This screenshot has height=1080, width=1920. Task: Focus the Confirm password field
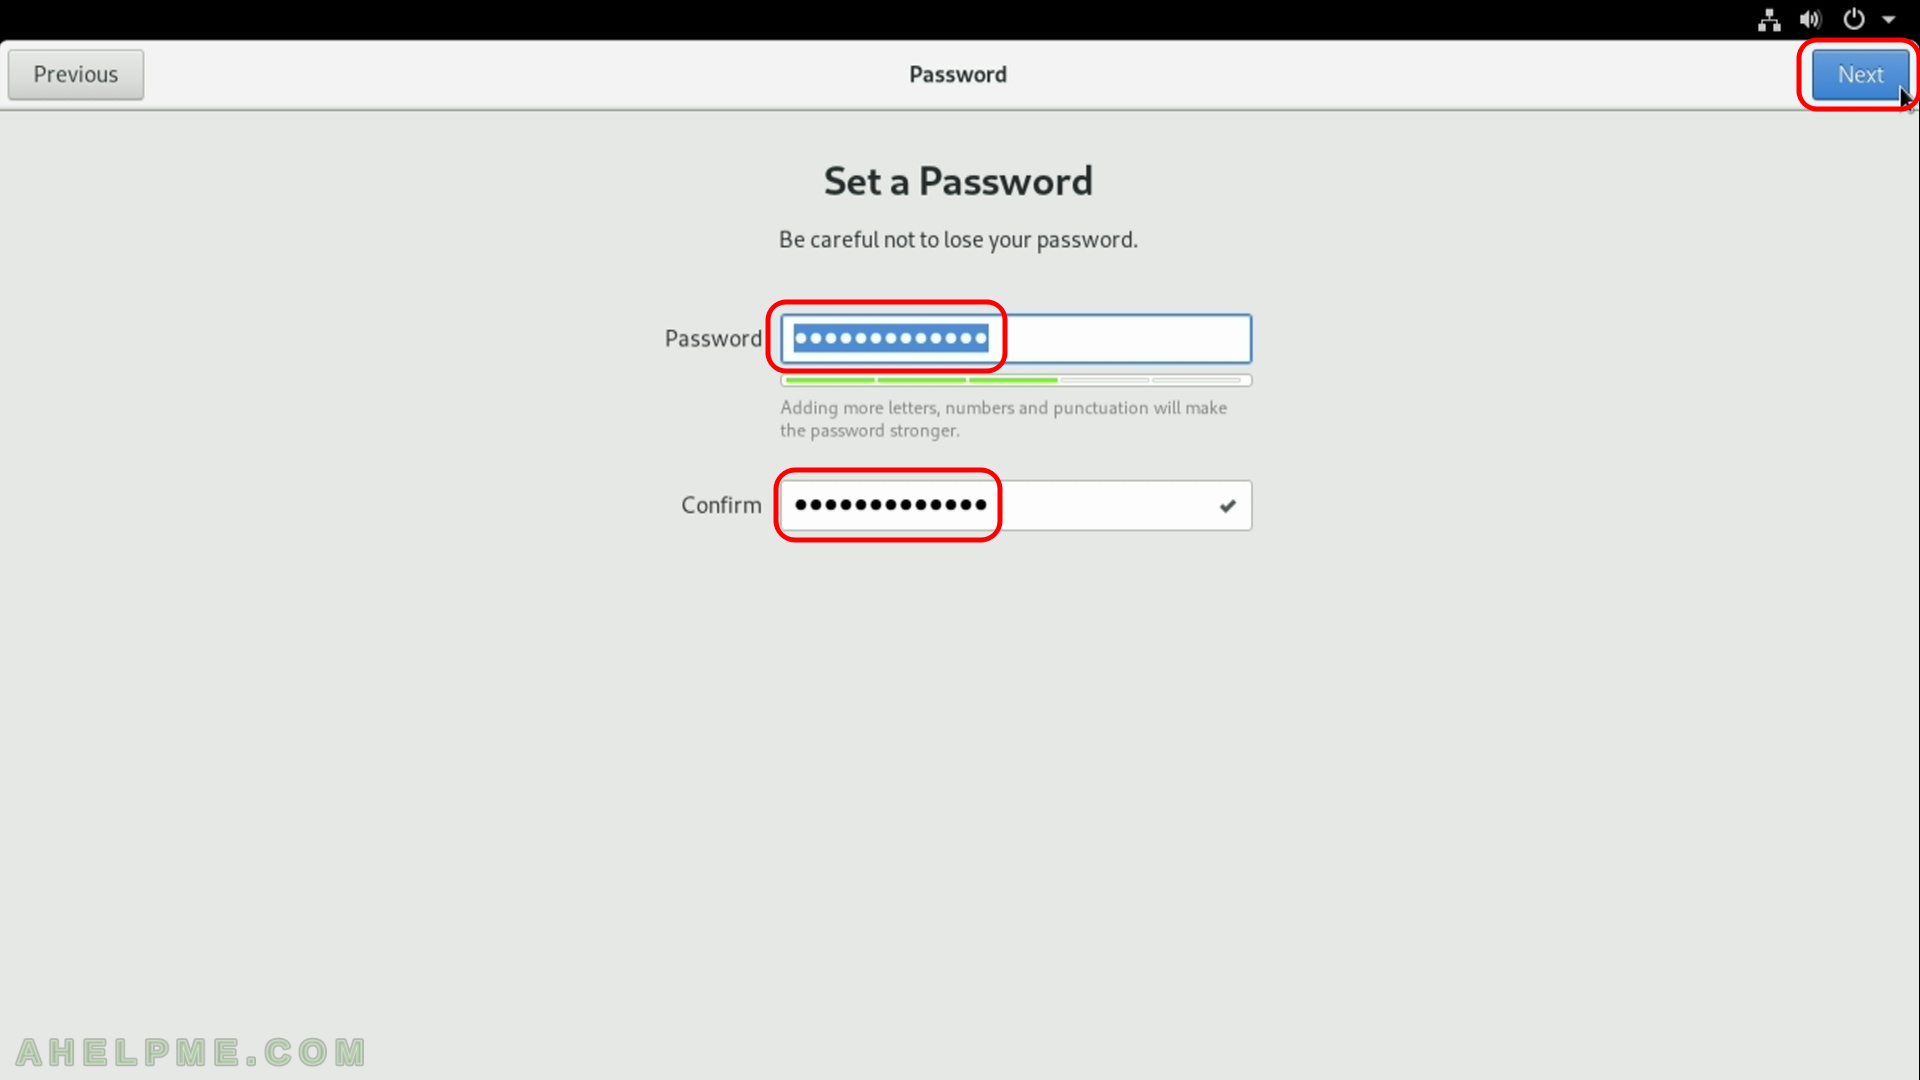[x=1016, y=506]
